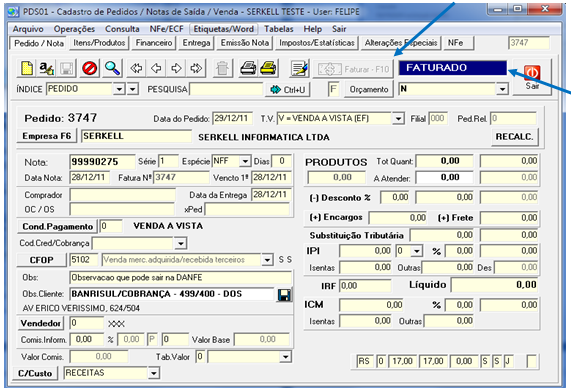571x392 pixels.
Task: Go to first record with double-left arrow
Action: click(x=136, y=68)
